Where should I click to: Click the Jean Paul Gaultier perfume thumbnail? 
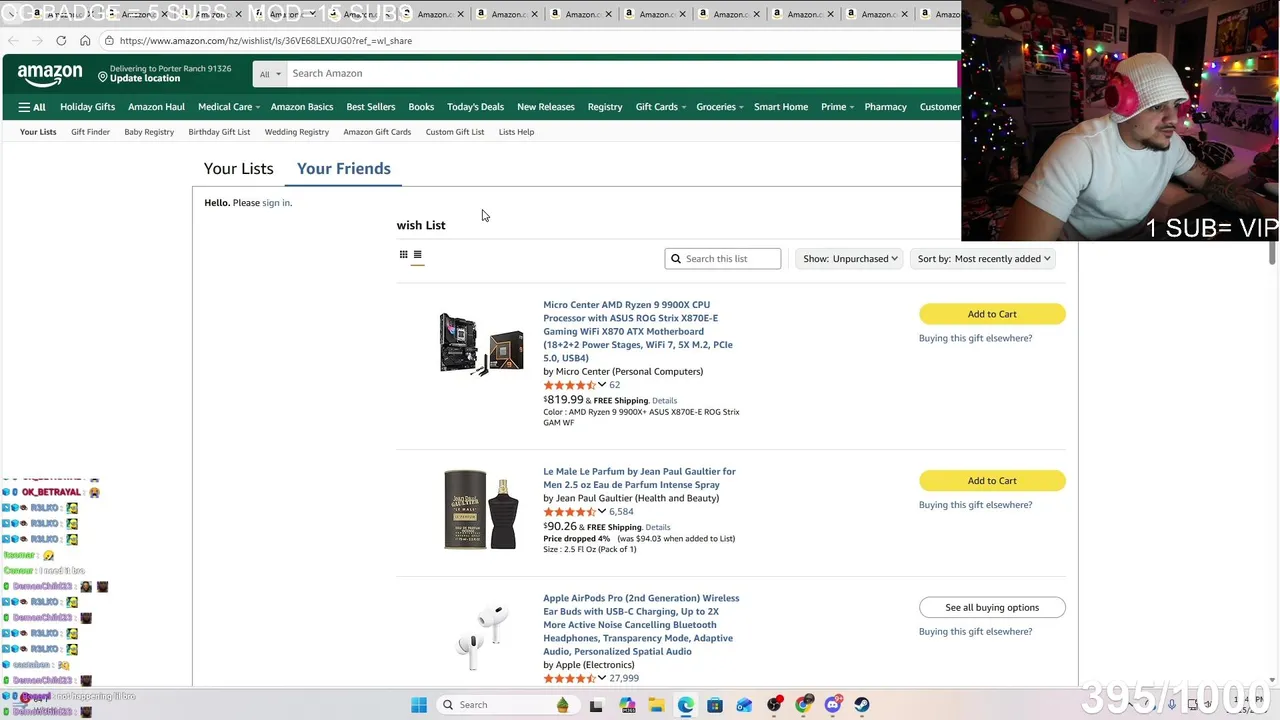[481, 509]
